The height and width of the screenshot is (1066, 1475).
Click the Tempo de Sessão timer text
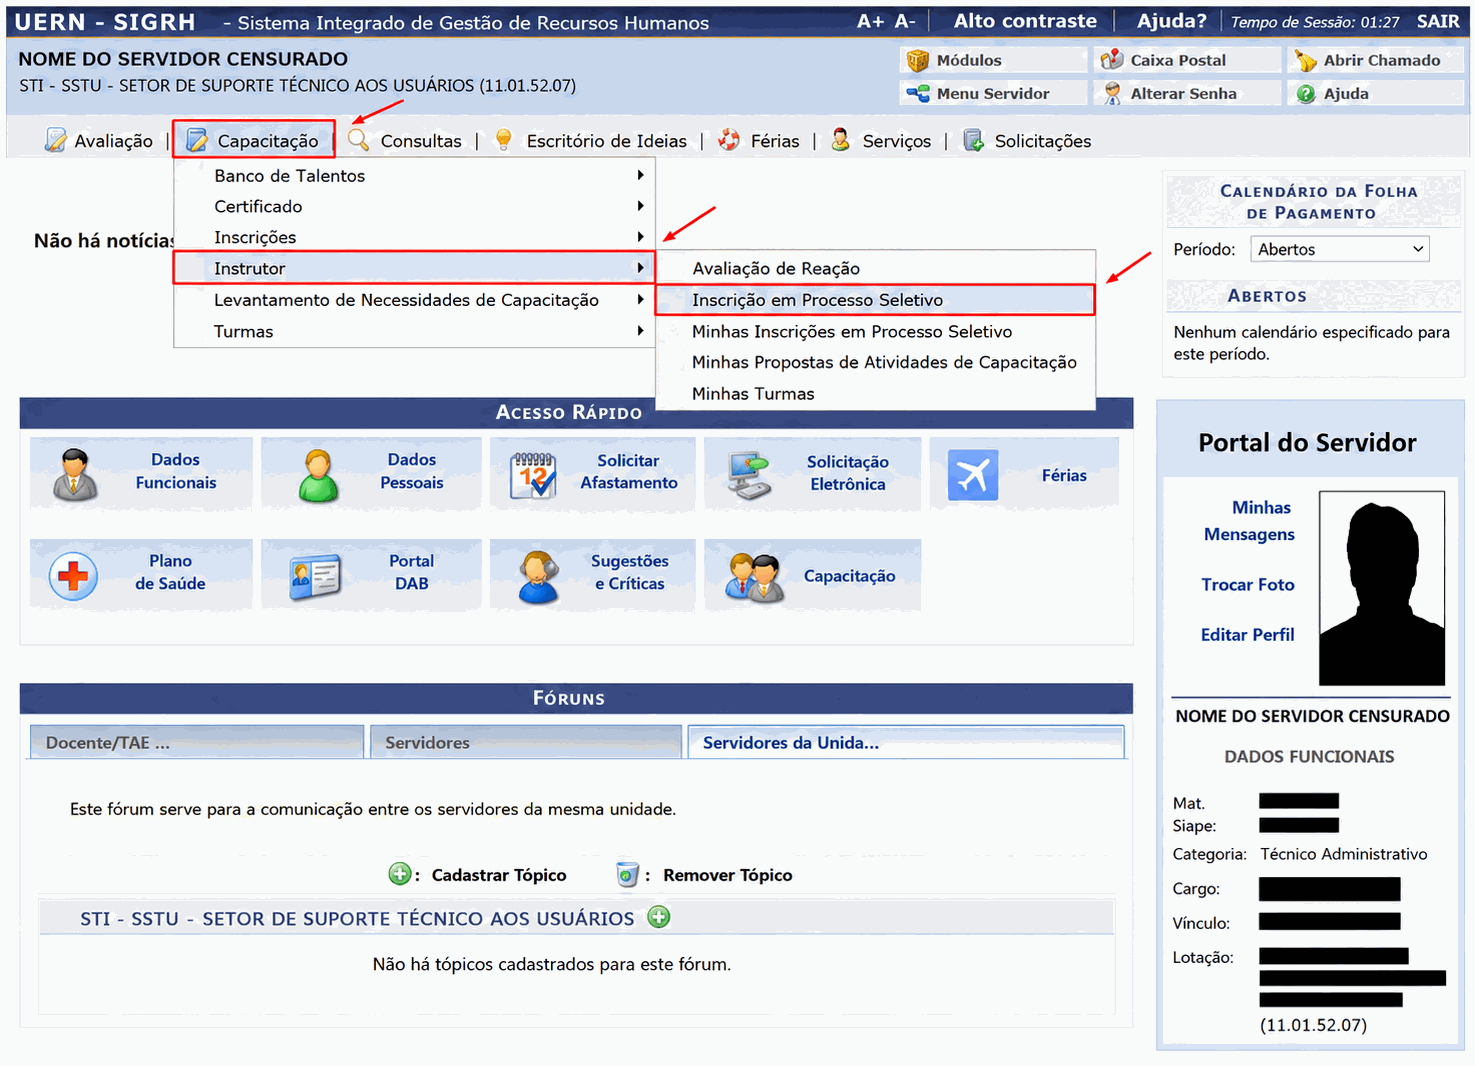tap(1315, 22)
